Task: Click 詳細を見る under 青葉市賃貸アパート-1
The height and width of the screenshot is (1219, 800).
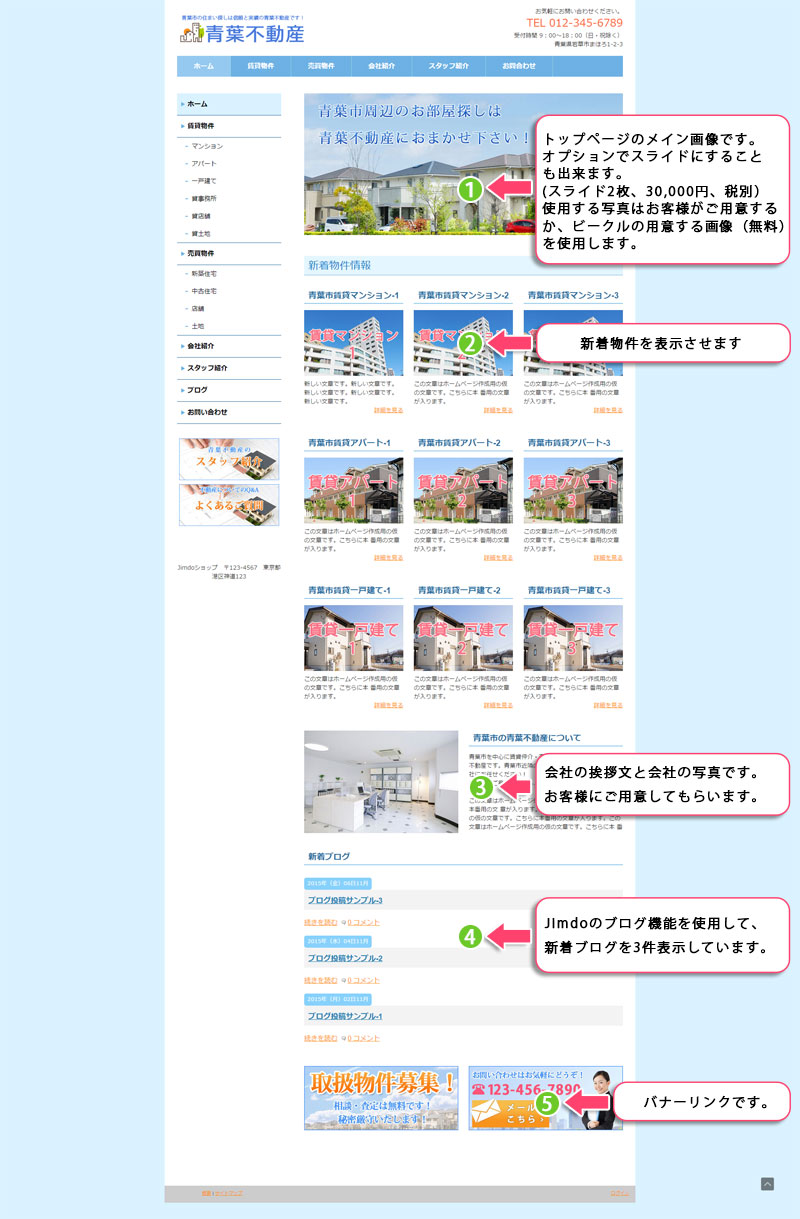Action: [x=388, y=558]
